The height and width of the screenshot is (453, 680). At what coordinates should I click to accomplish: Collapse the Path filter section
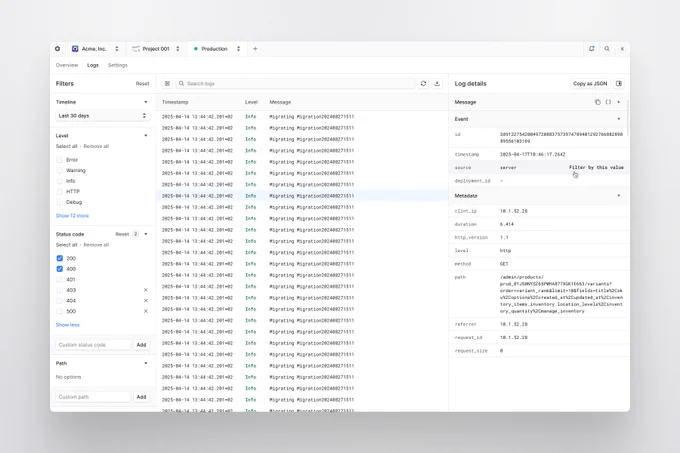pyautogui.click(x=146, y=363)
